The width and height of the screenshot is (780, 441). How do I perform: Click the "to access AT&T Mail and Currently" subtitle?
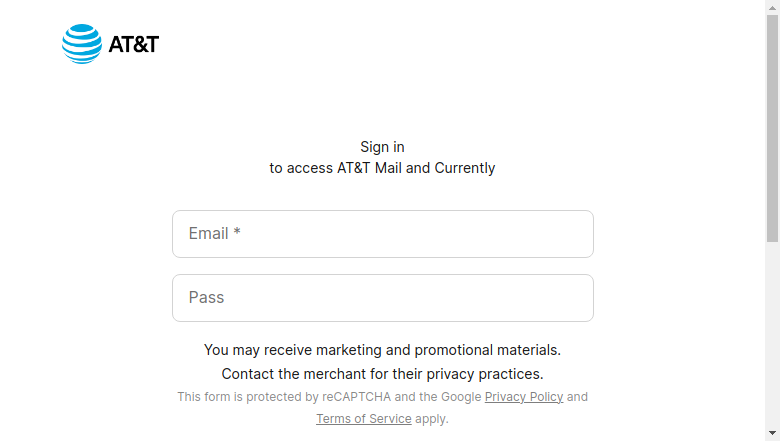pos(382,168)
